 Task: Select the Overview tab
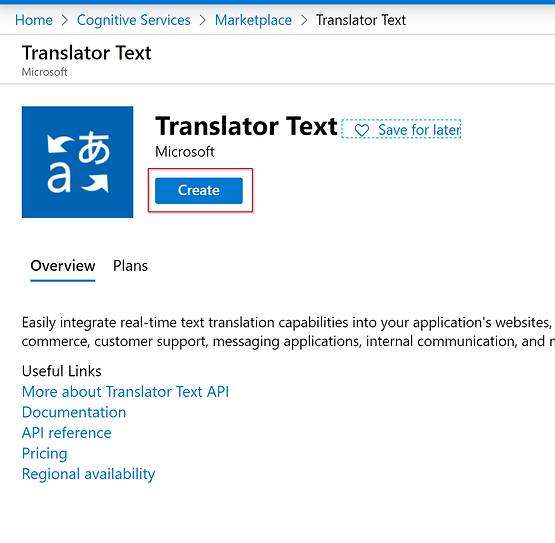click(63, 266)
